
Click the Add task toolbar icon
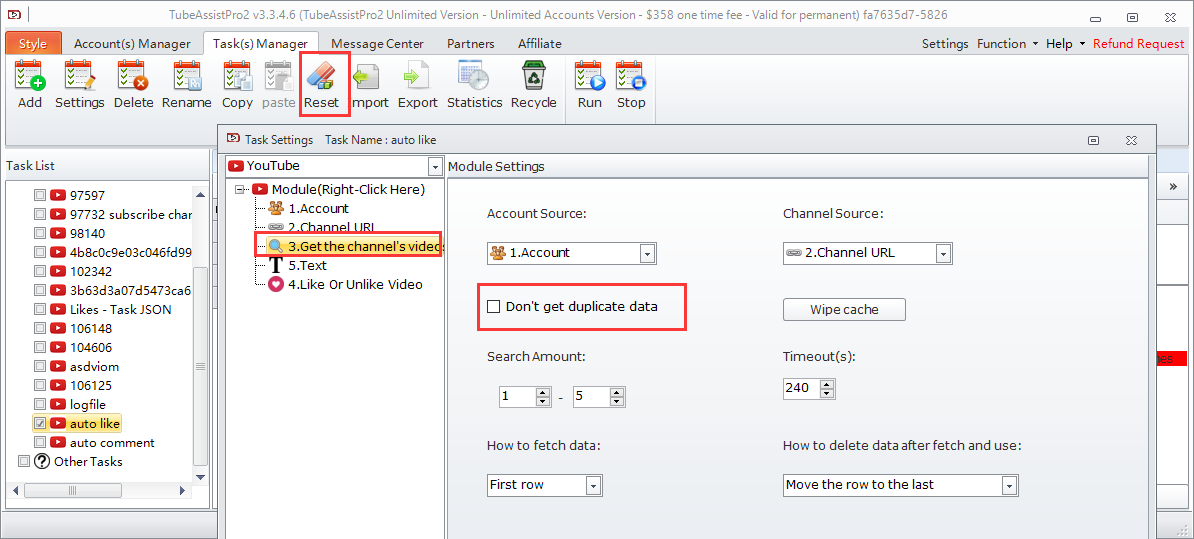tap(30, 78)
